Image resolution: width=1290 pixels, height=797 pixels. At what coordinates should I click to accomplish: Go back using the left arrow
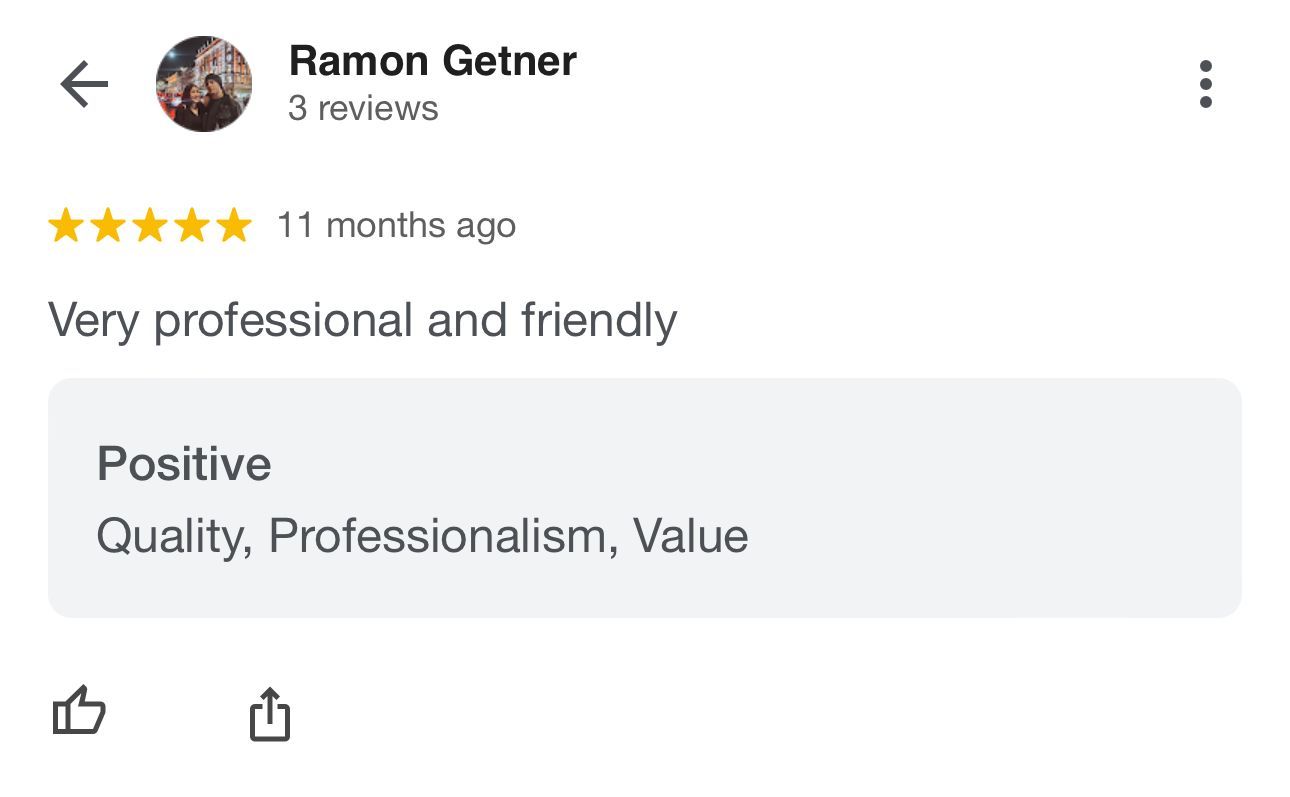click(84, 85)
